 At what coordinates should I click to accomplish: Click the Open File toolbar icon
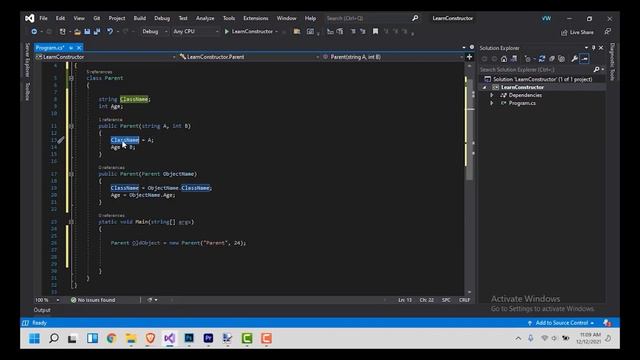pyautogui.click(x=77, y=31)
